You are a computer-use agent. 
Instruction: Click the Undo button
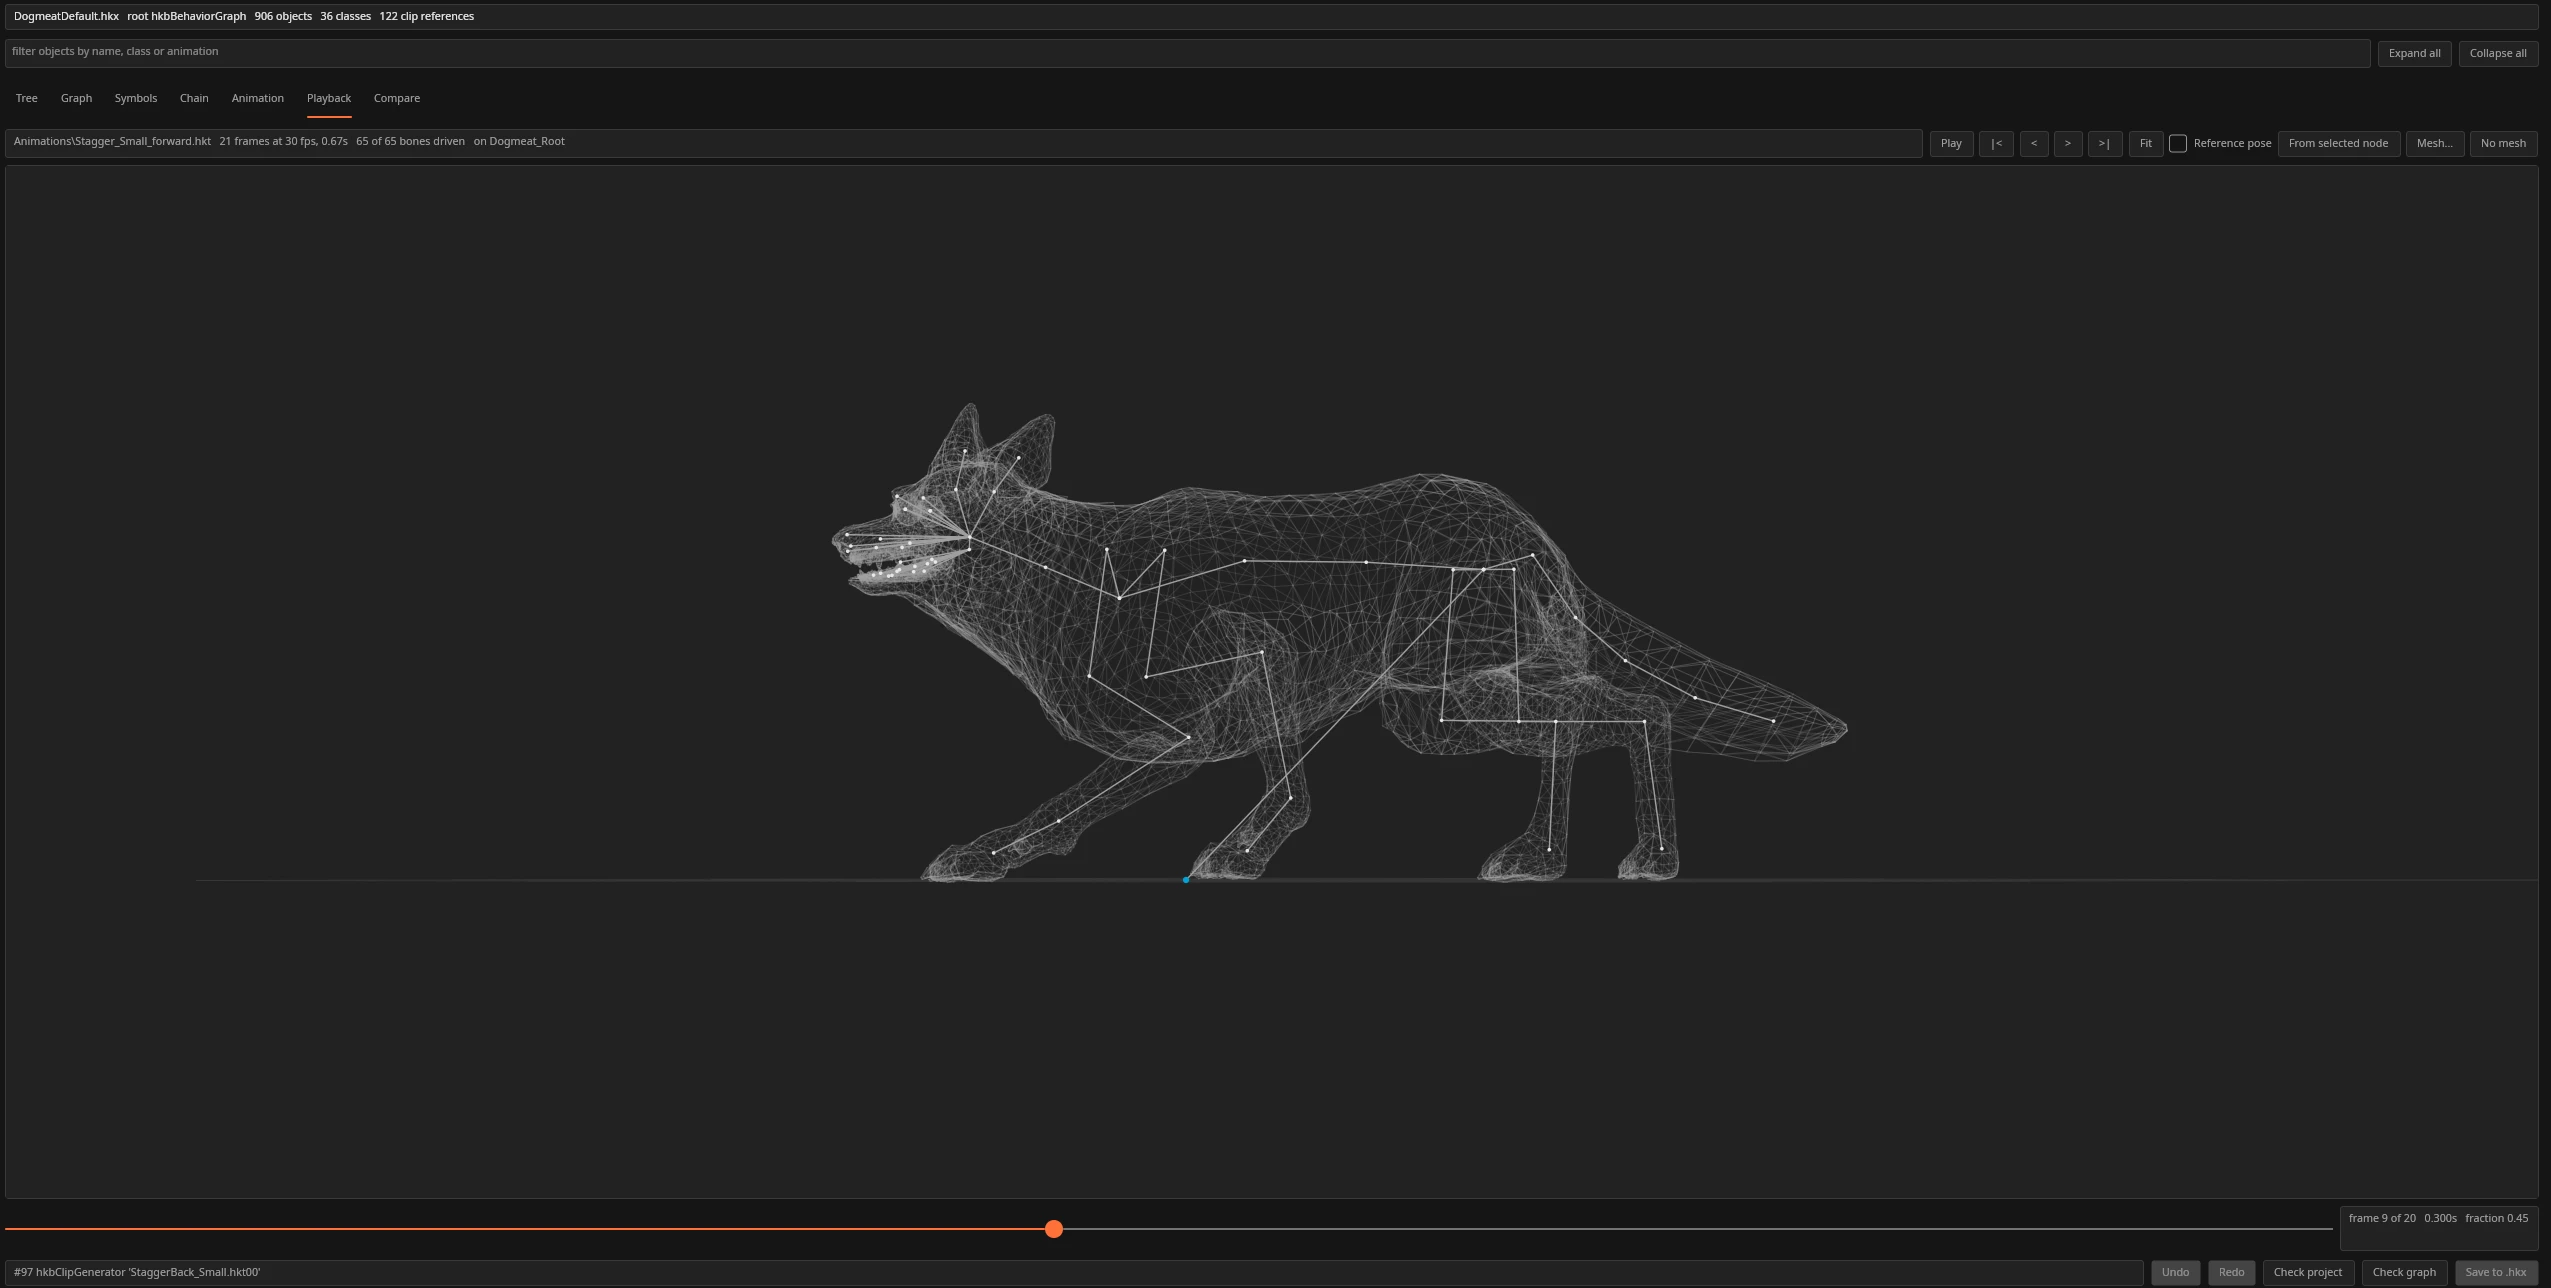2175,1272
